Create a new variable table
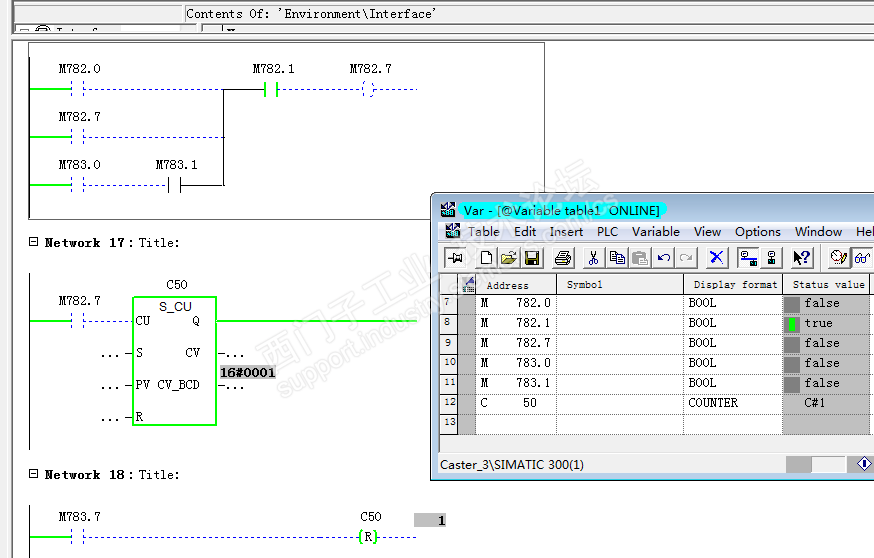The image size is (874, 558). 487,258
